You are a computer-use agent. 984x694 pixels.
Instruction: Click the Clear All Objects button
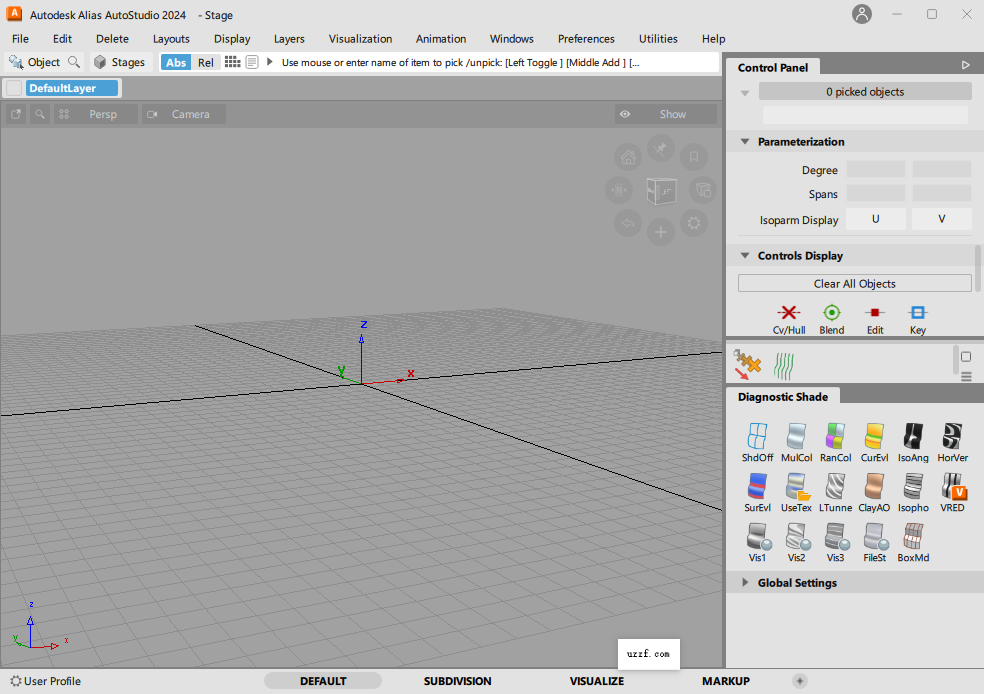point(854,283)
